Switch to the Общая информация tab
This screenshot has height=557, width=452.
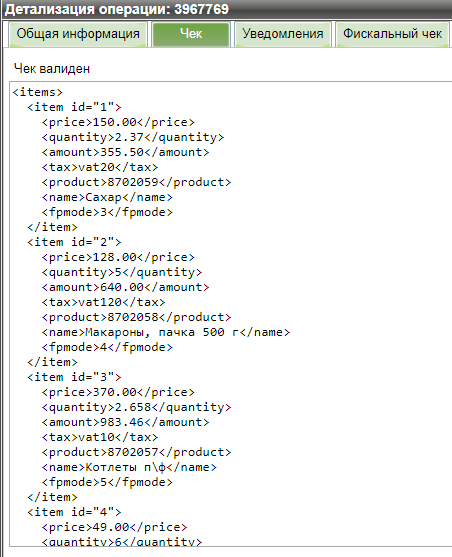pyautogui.click(x=78, y=34)
